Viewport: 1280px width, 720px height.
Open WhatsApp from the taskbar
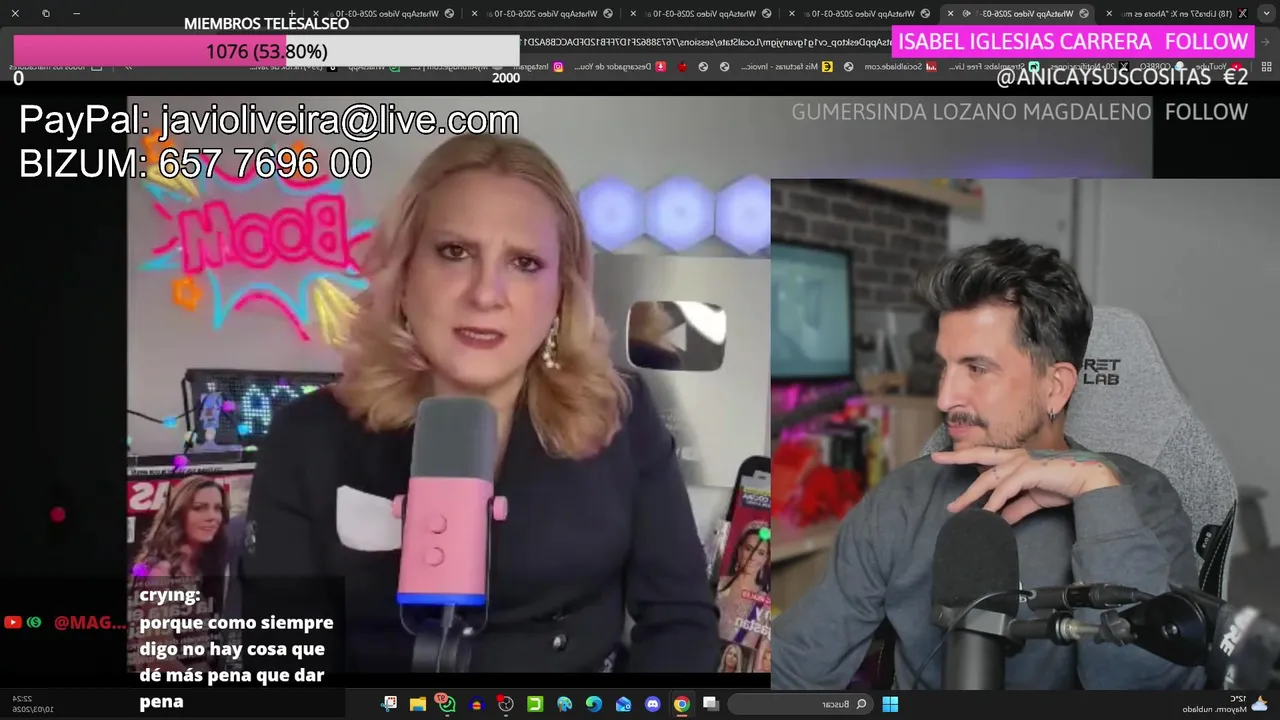coord(446,704)
